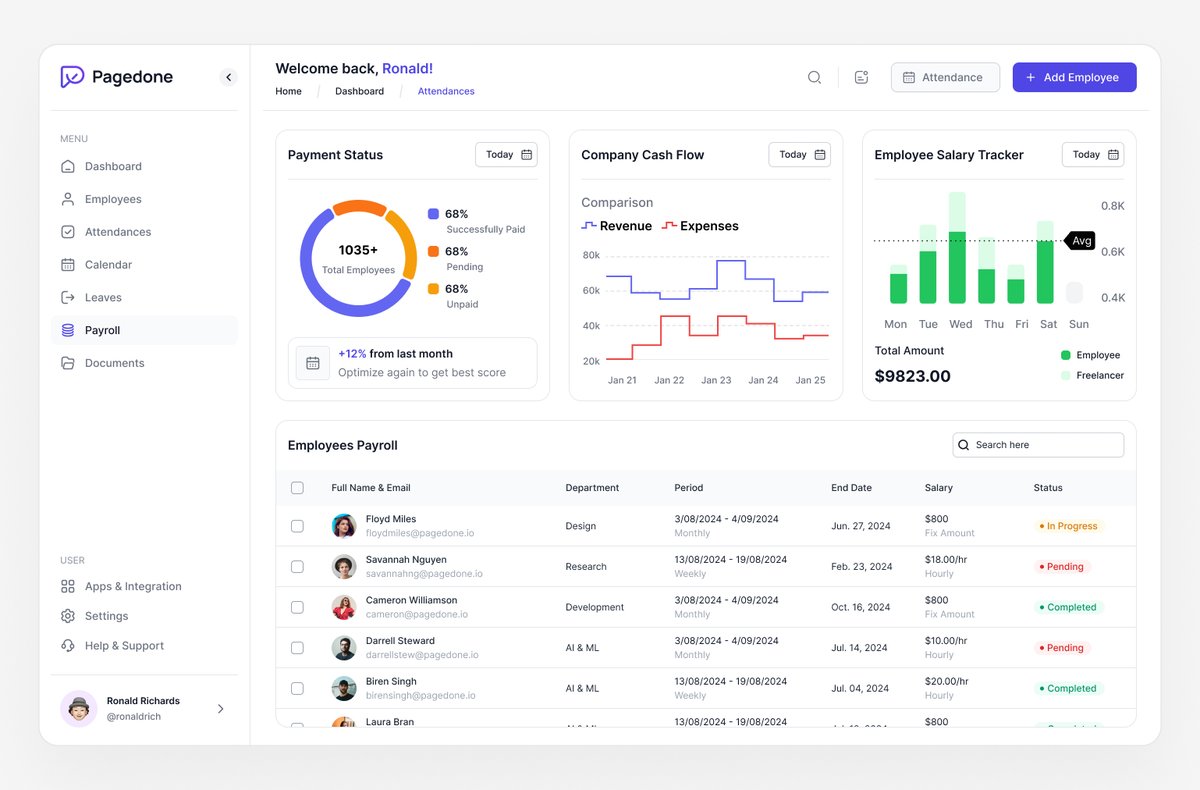Click the notification badge icon beside search

pyautogui.click(x=861, y=76)
